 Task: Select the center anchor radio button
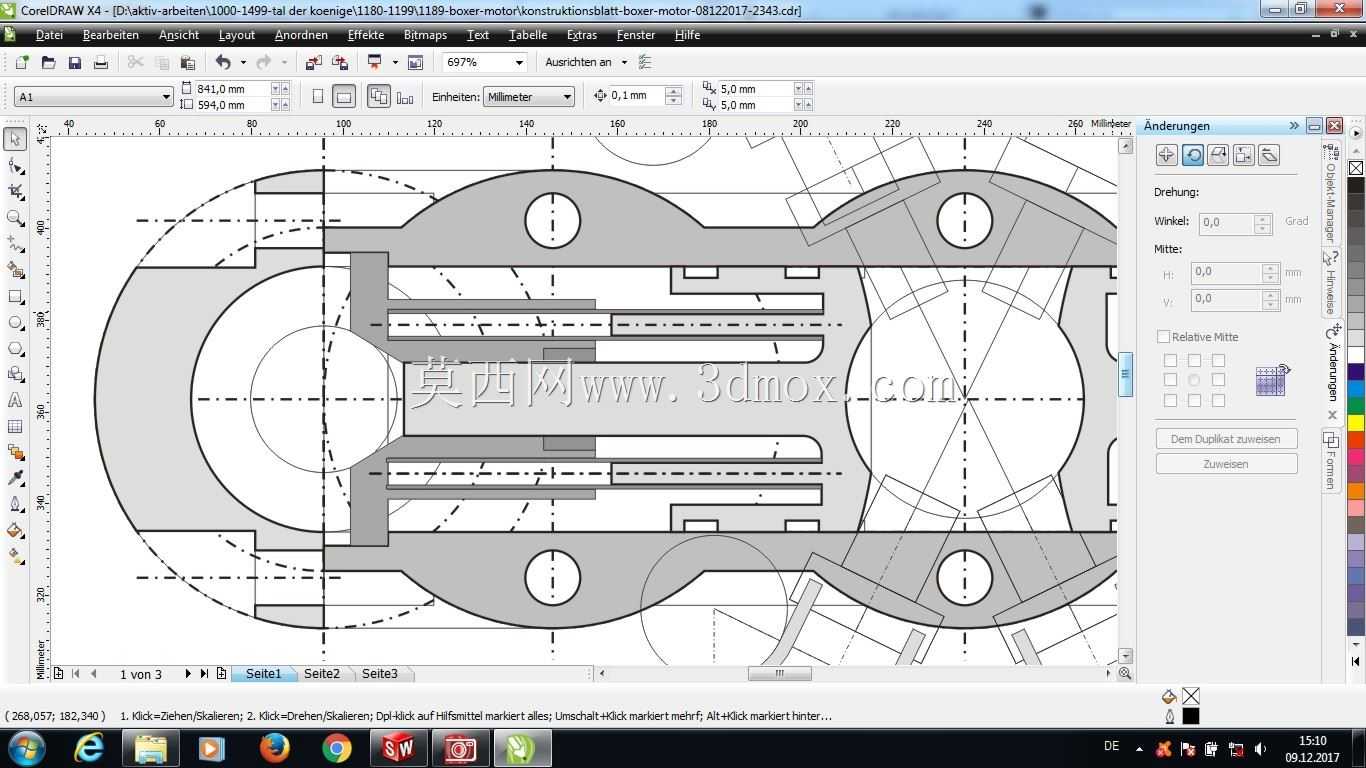pyautogui.click(x=1194, y=380)
